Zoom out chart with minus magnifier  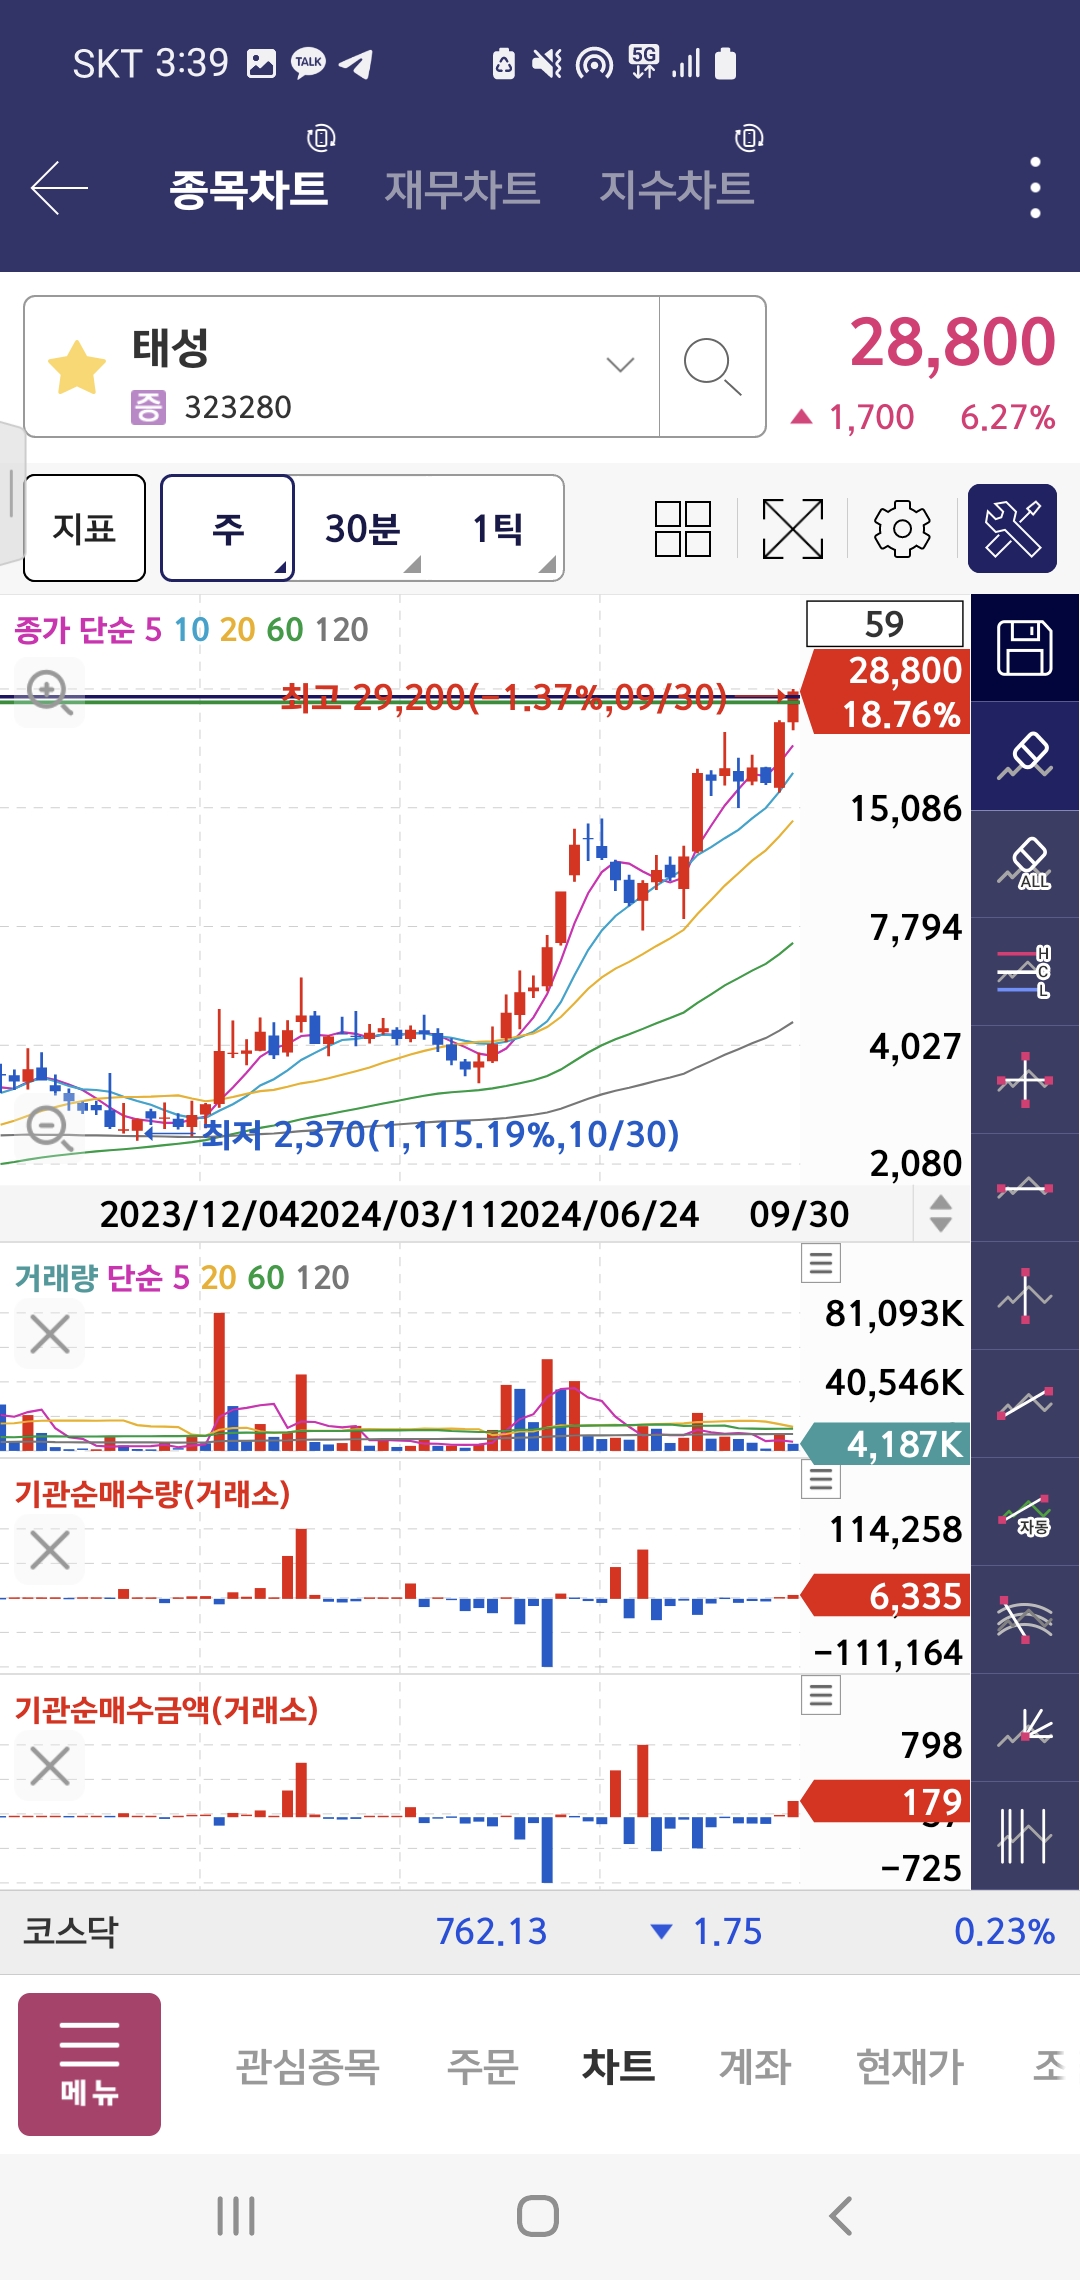50,1128
